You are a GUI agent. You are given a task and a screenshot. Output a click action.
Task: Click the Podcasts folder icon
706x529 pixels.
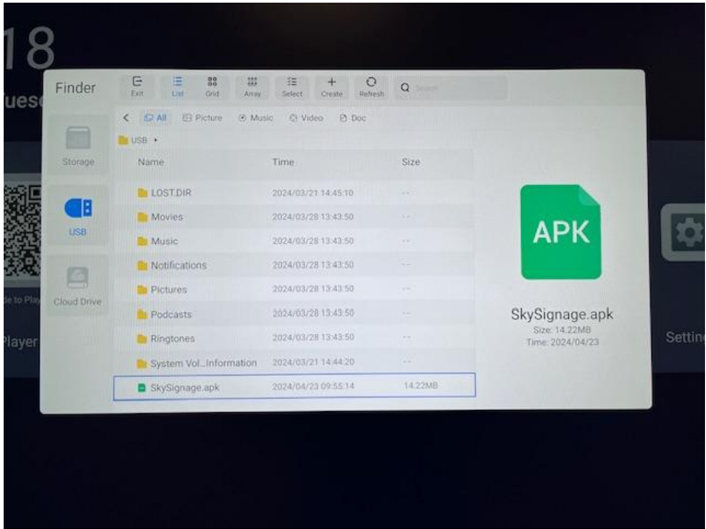coord(142,314)
